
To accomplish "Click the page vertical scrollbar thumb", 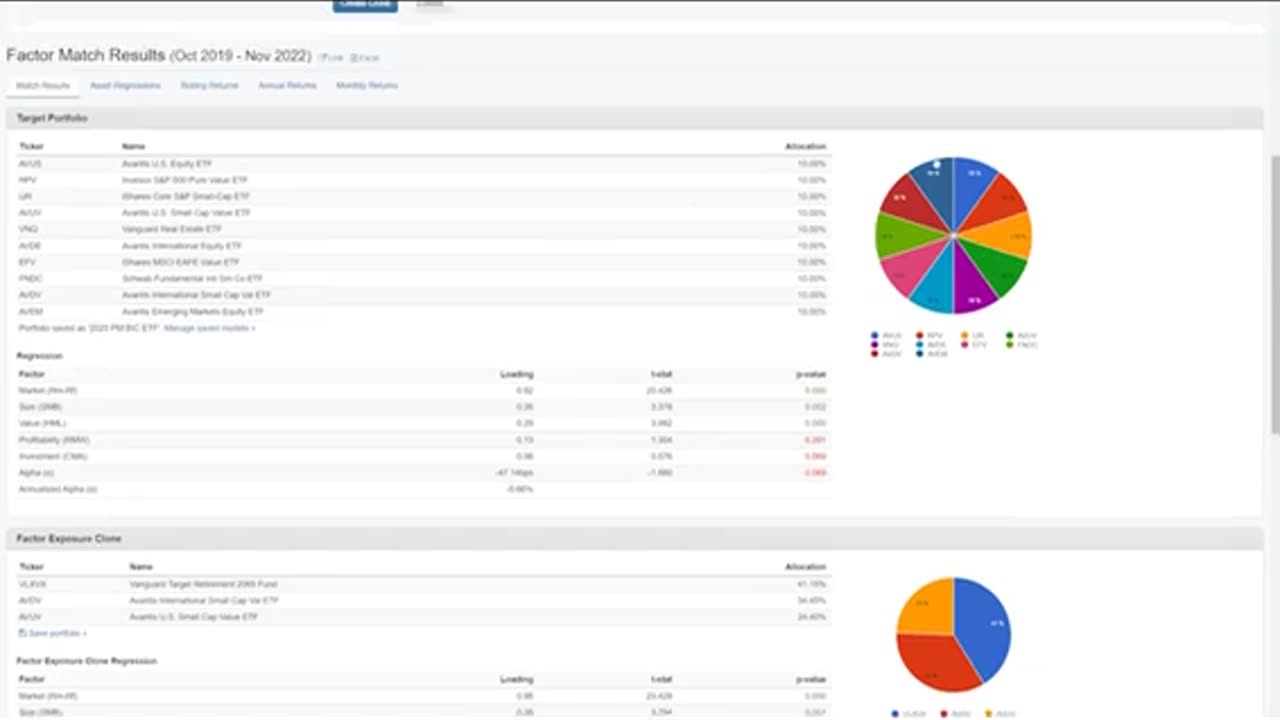I will point(1274,295).
